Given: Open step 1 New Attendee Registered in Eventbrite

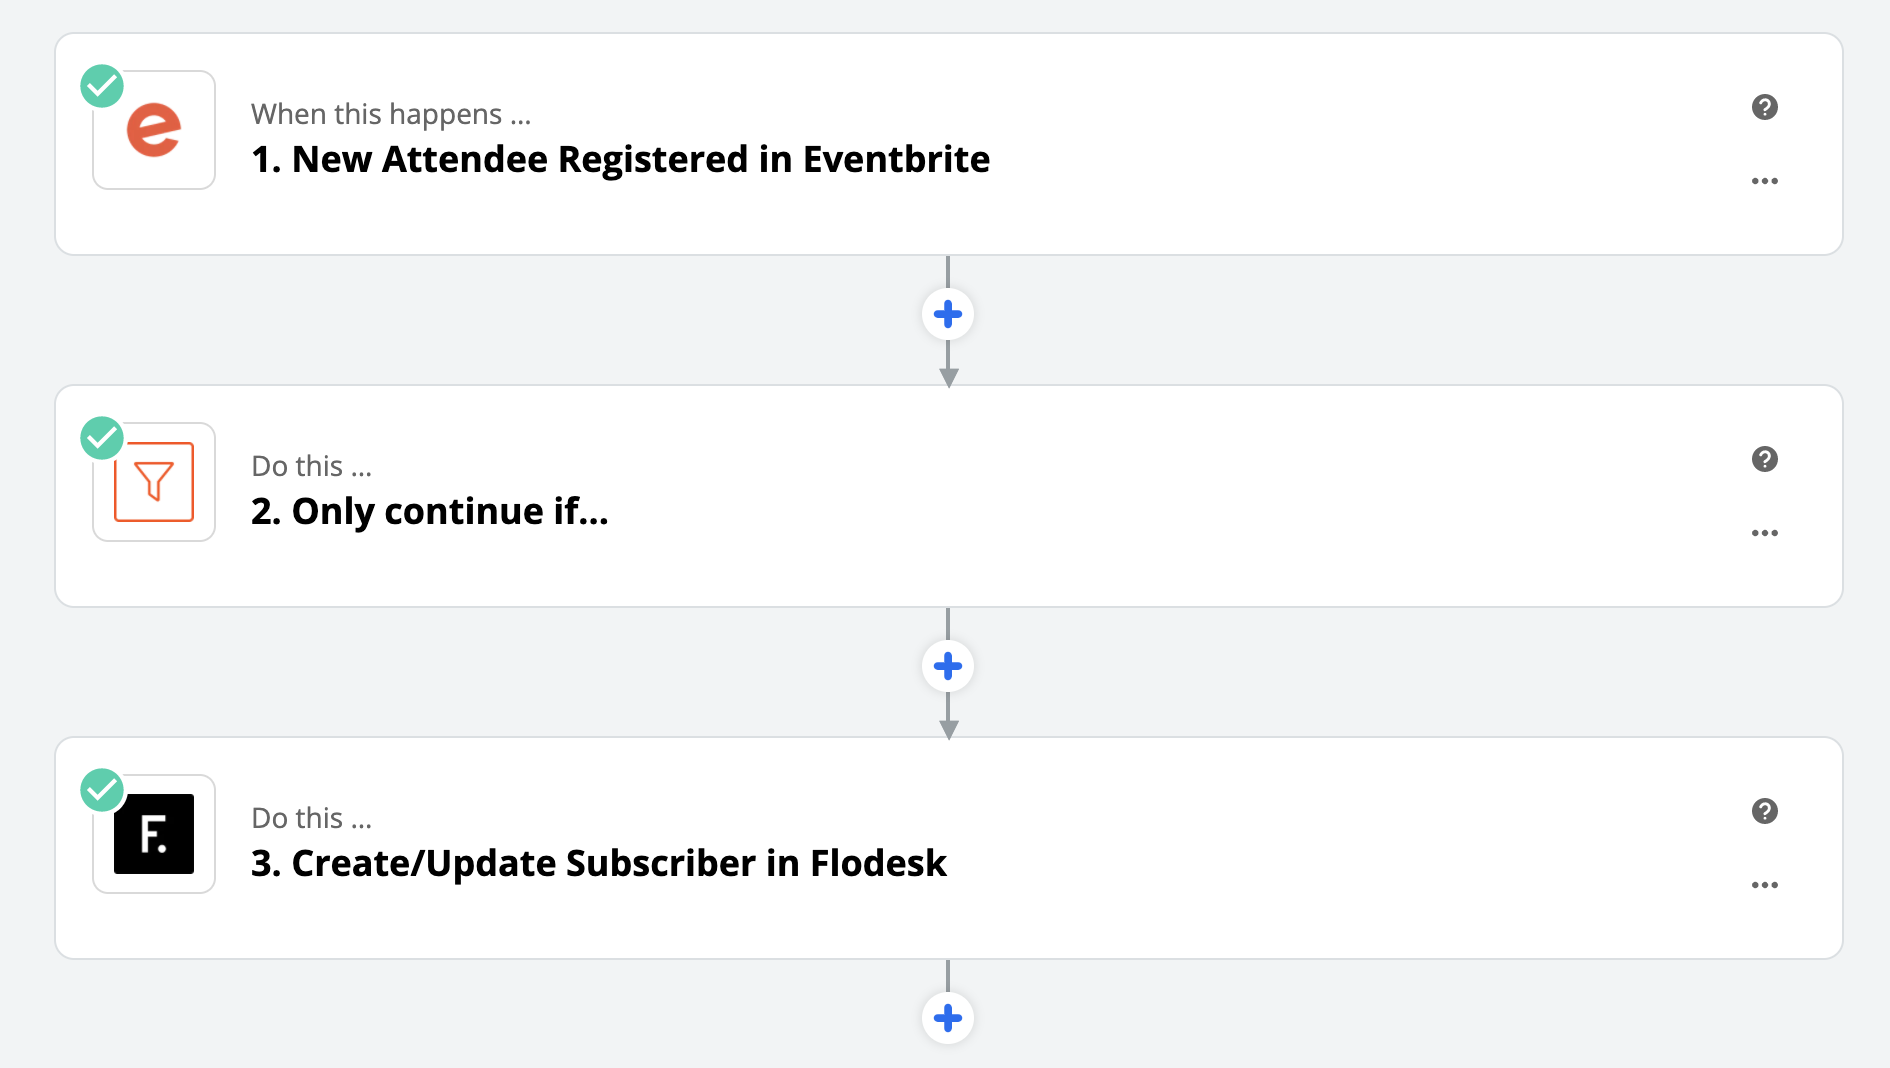Looking at the screenshot, I should click(x=620, y=160).
